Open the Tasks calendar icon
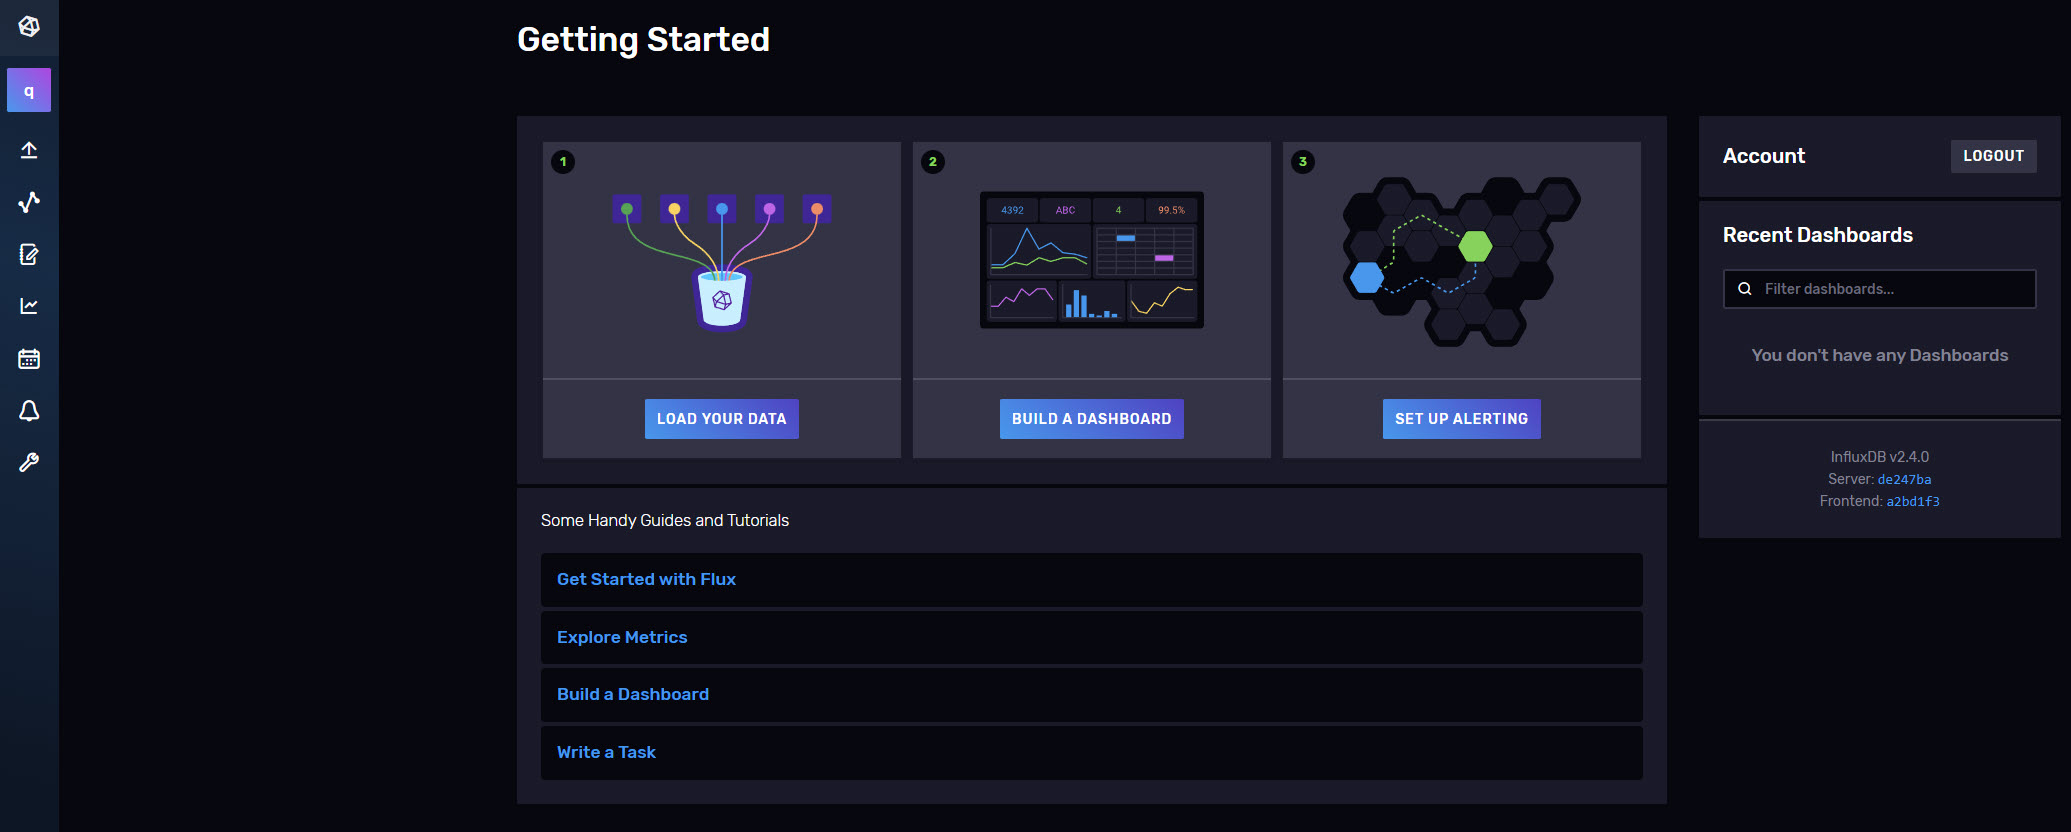The image size is (2071, 832). click(x=29, y=358)
